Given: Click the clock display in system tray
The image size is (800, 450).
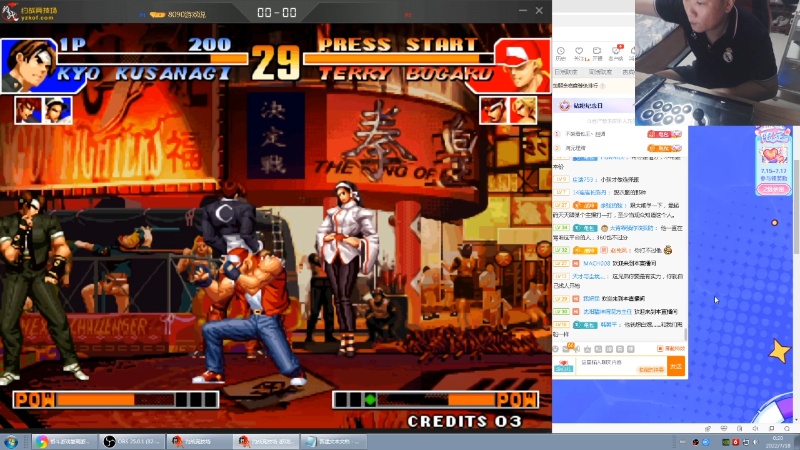Looking at the screenshot, I should coord(778,442).
